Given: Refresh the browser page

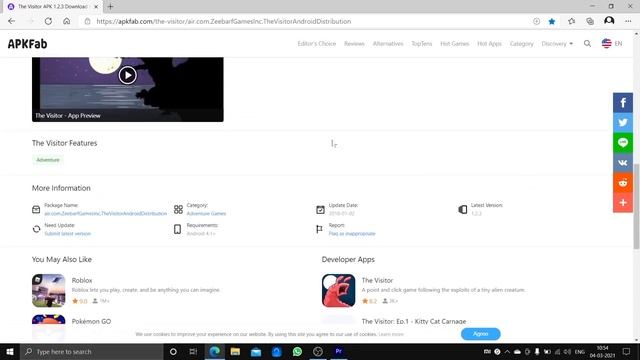Looking at the screenshot, I should (48, 21).
